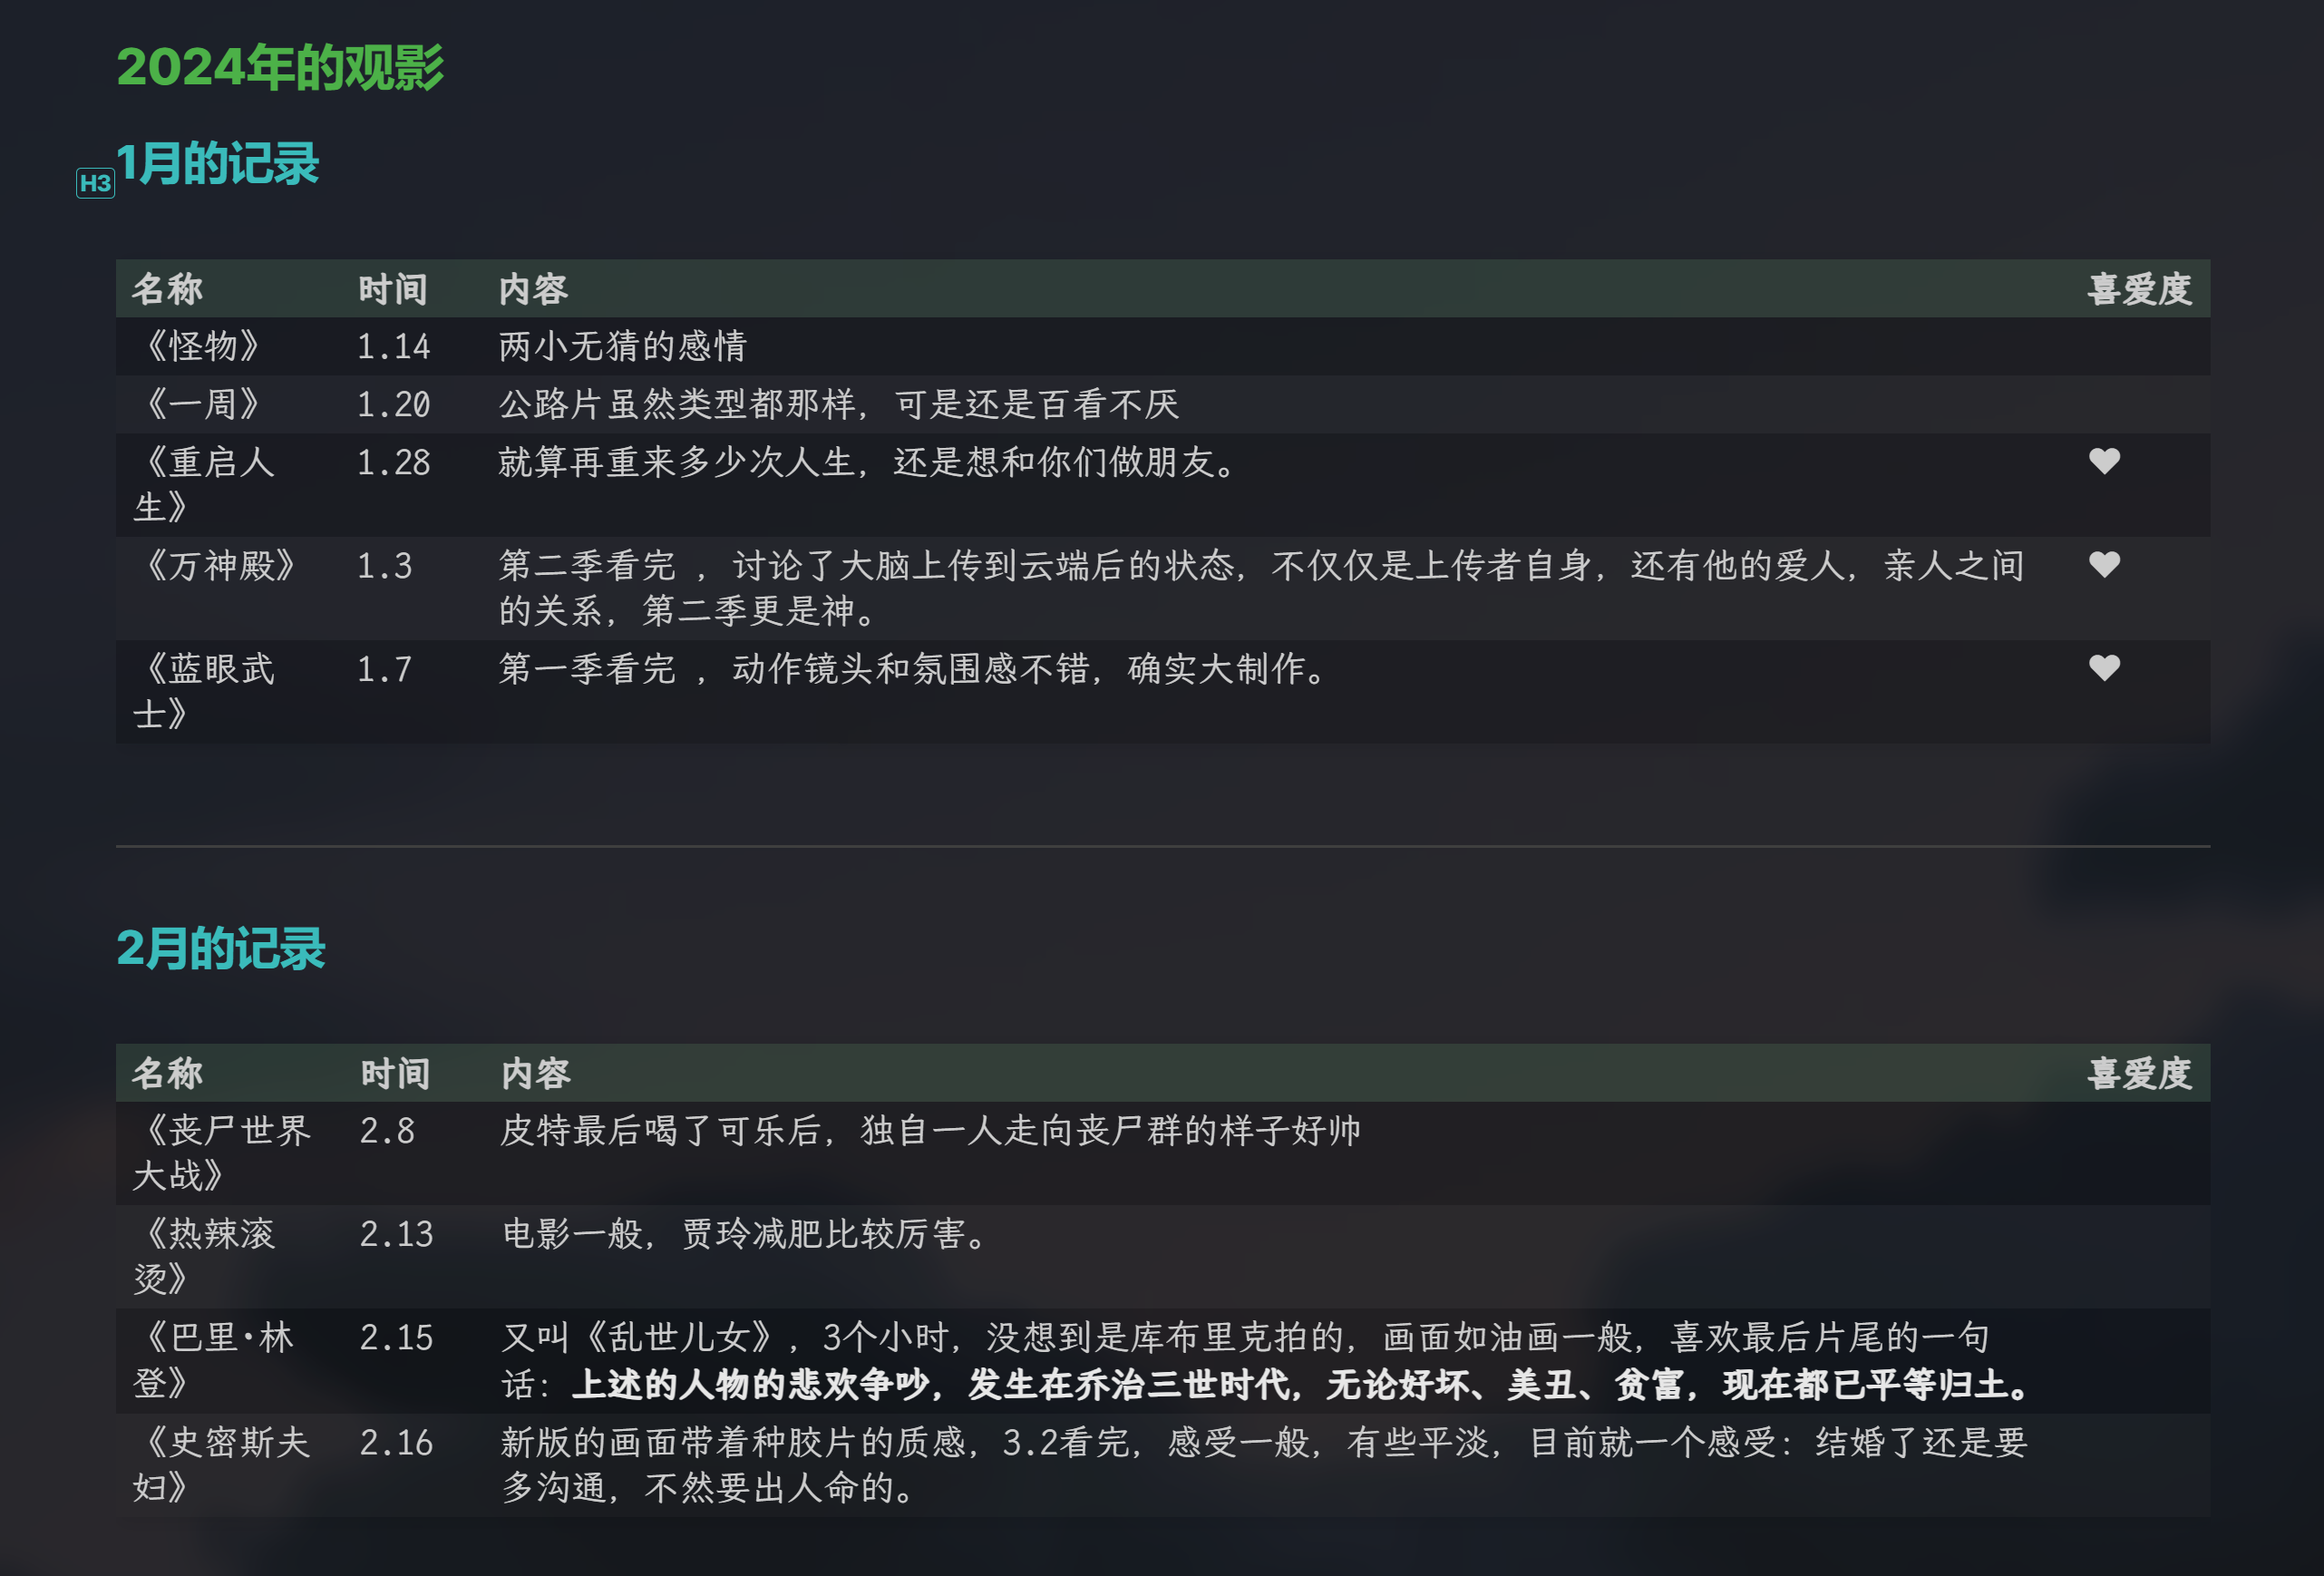Click the 《丧尸世界大战》 name cell
Screen dimensions: 2324x1576
(x=222, y=1152)
